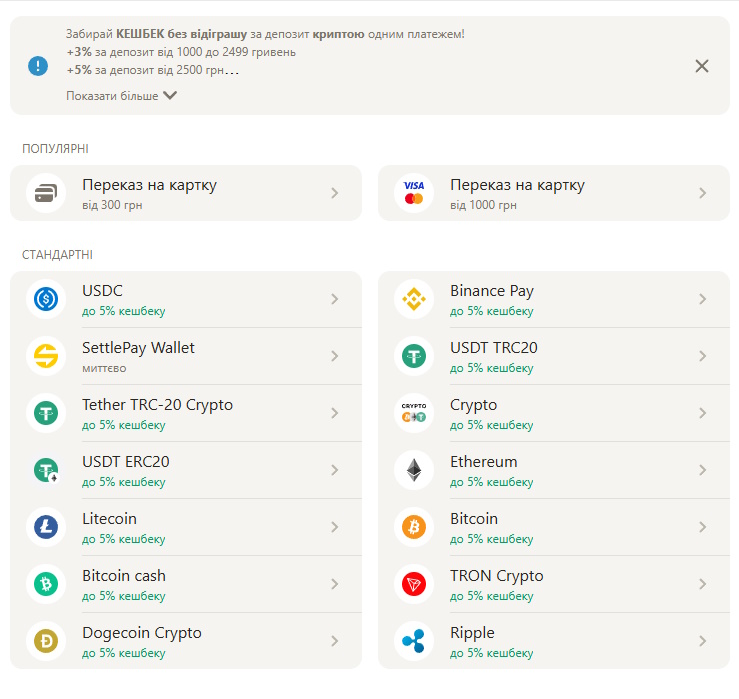Click 'до 5% кешбеку' under Ripple
This screenshot has height=699, width=739.
point(492,653)
